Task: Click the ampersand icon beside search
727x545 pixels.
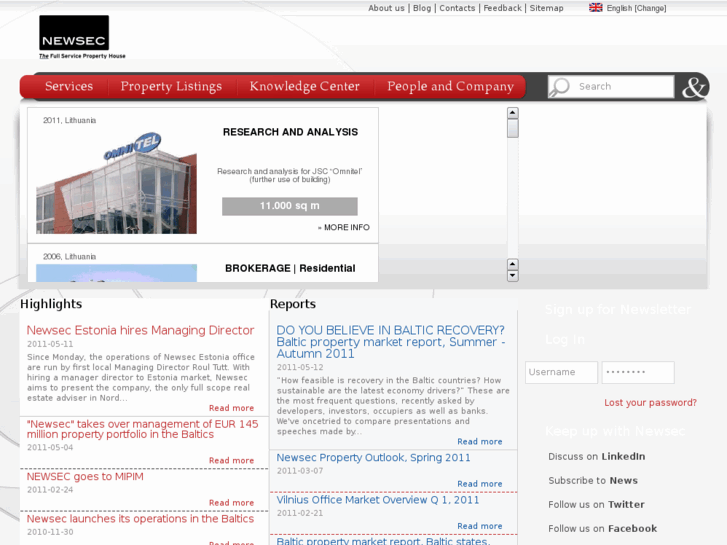Action: [693, 87]
